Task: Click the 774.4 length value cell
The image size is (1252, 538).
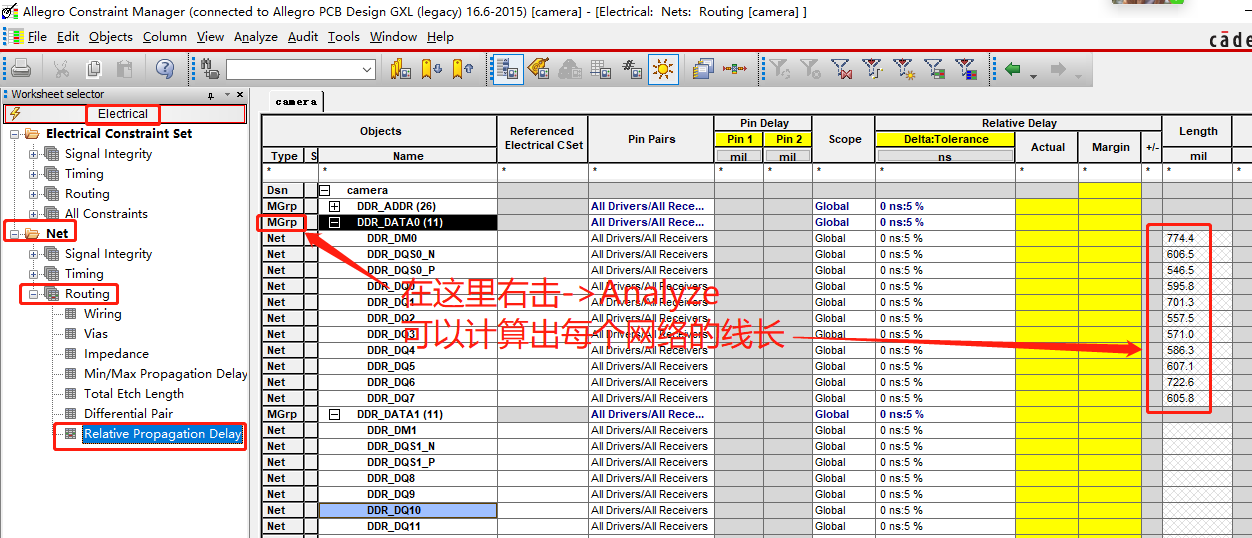Action: click(1197, 238)
